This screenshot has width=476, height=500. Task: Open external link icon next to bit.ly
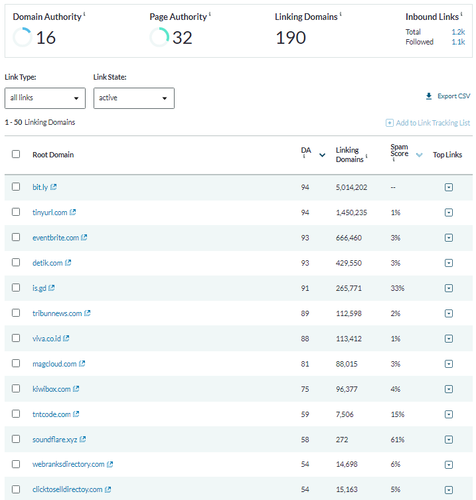(x=54, y=187)
